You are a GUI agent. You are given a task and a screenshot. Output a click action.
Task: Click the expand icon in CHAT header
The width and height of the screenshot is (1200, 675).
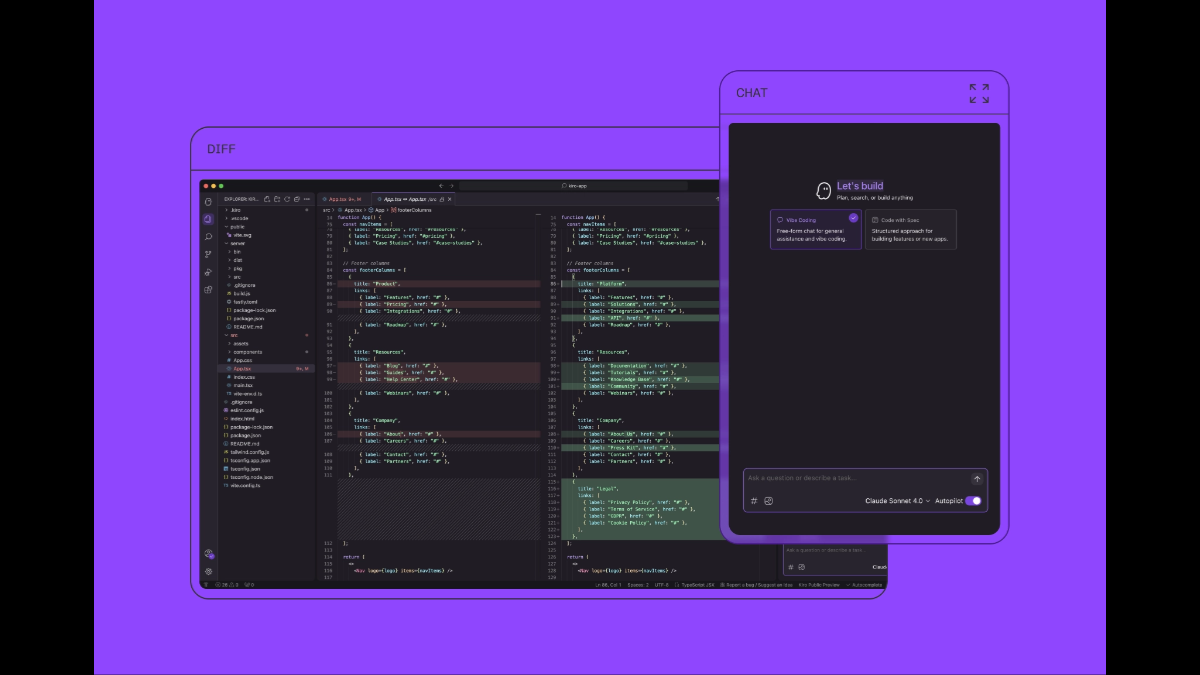point(979,94)
